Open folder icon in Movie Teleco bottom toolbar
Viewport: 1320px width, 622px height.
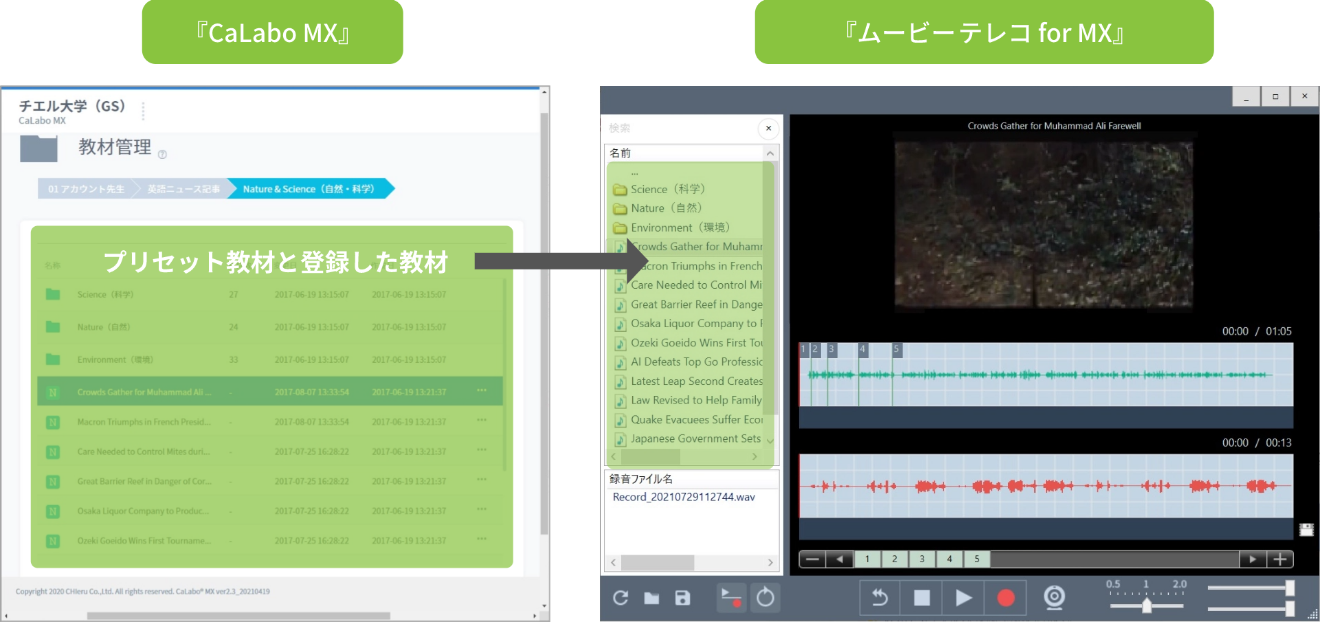click(651, 598)
